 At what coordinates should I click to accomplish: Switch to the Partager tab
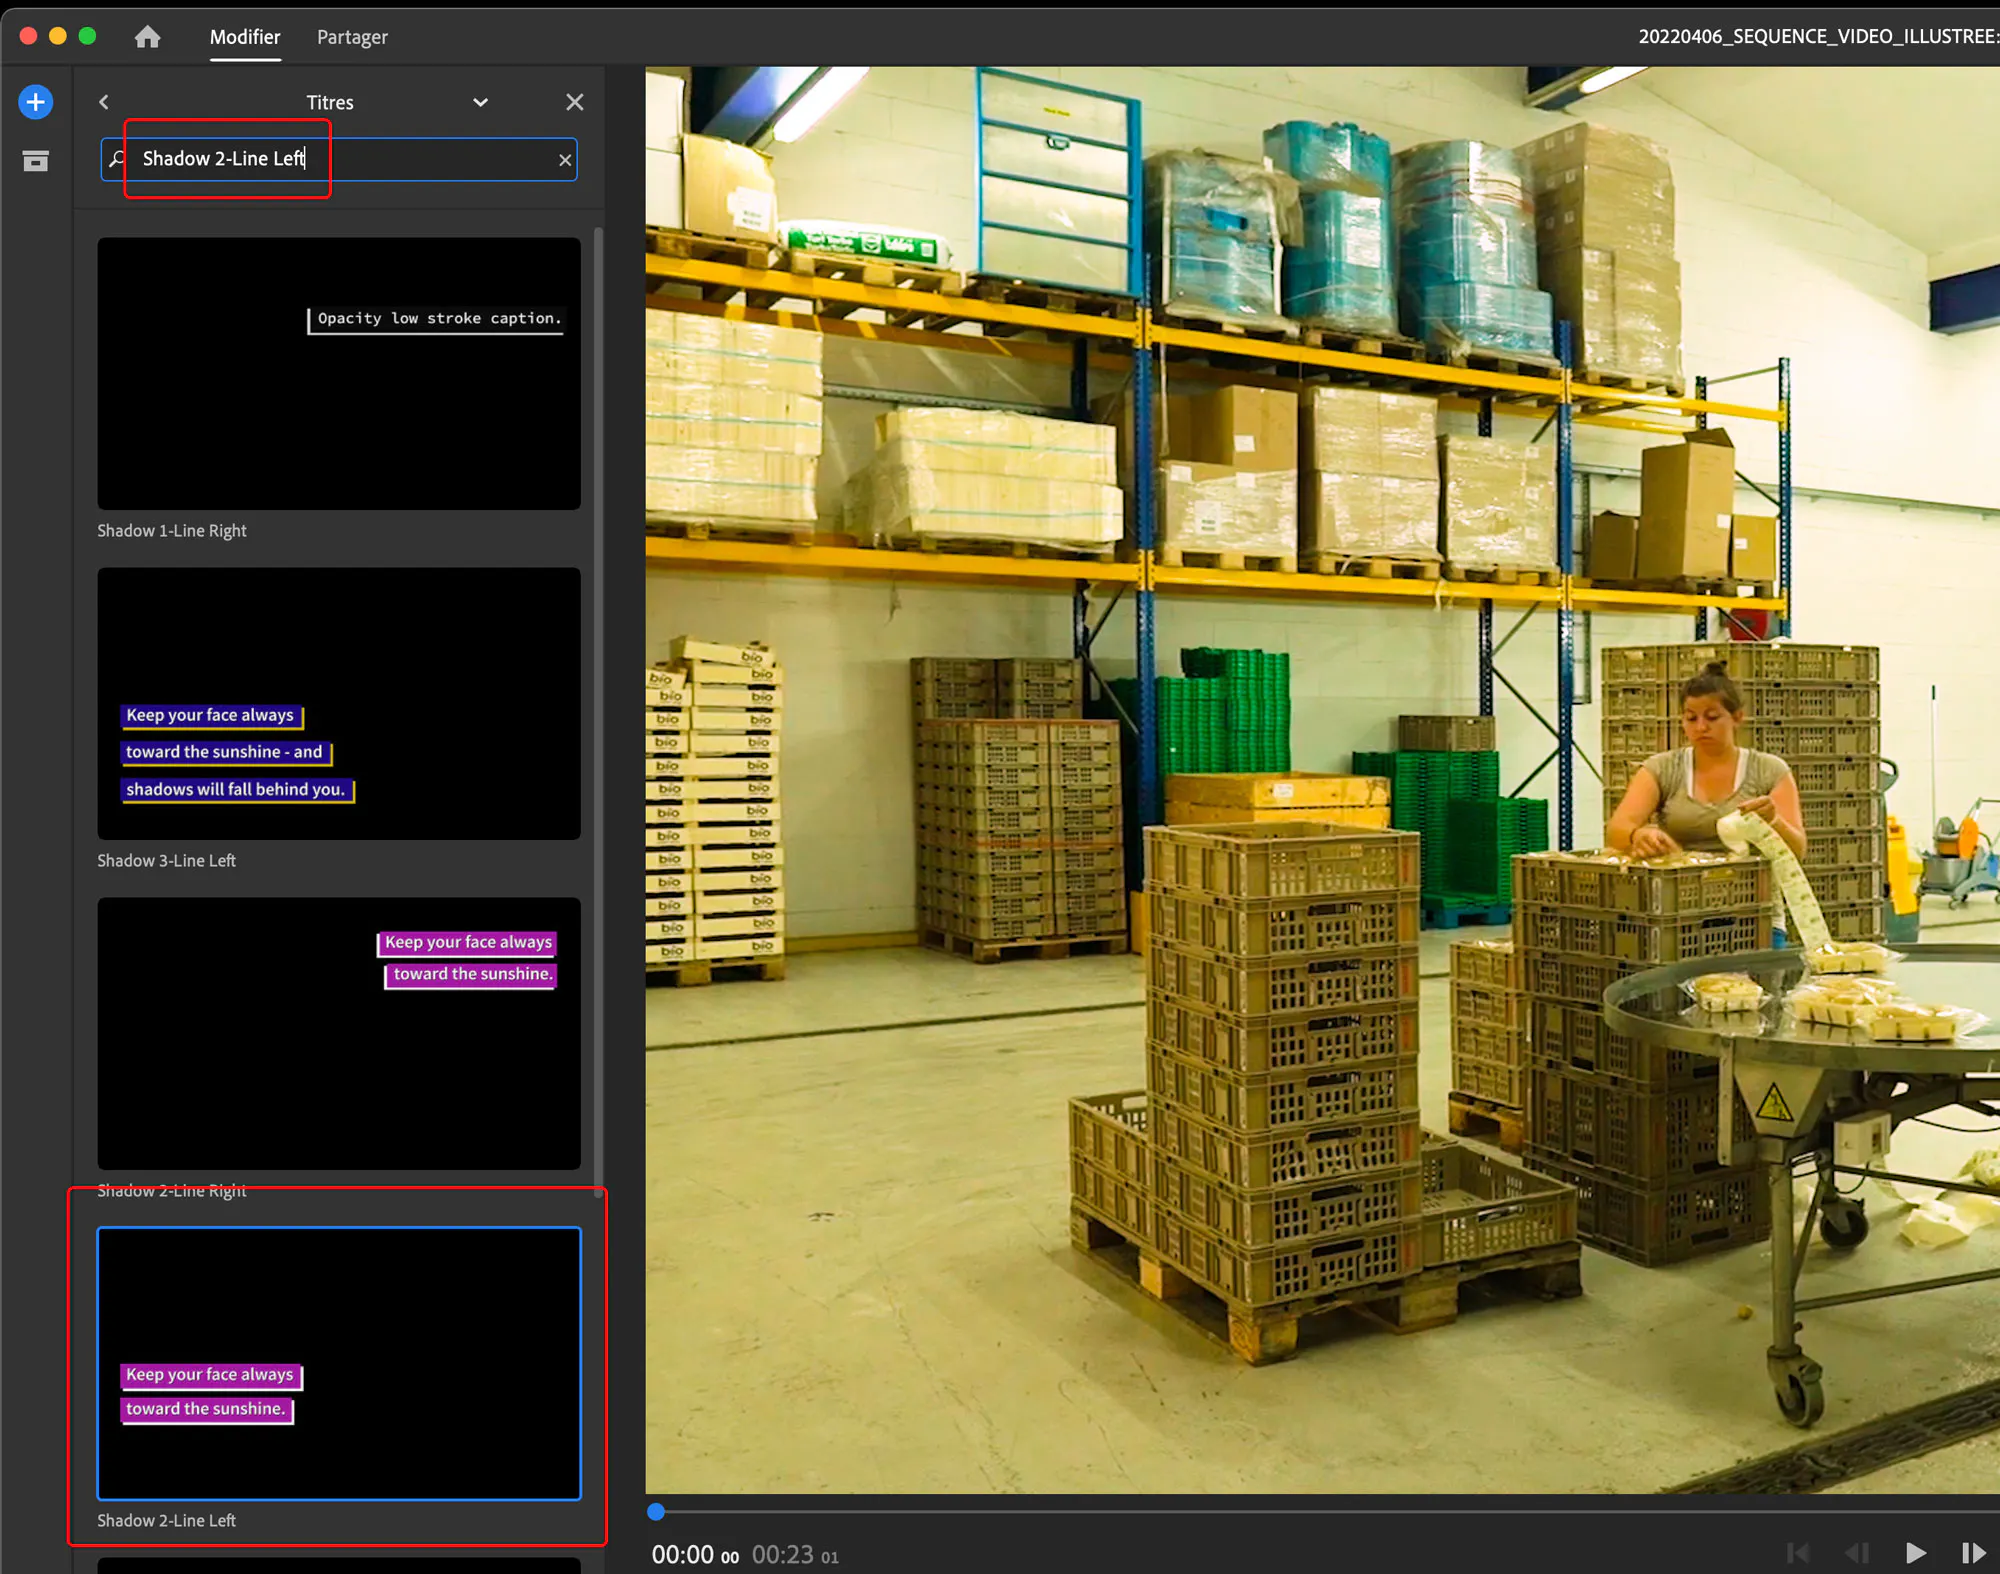(x=352, y=37)
